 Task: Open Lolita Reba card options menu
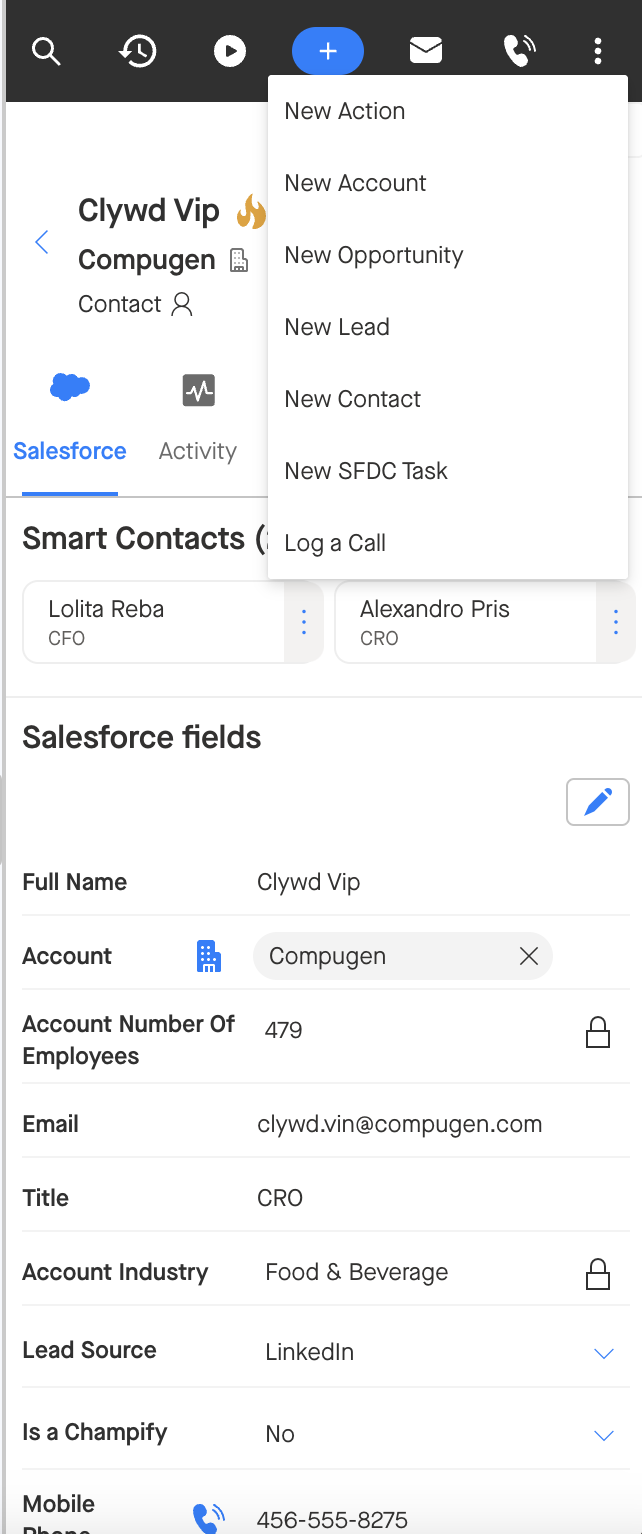304,623
